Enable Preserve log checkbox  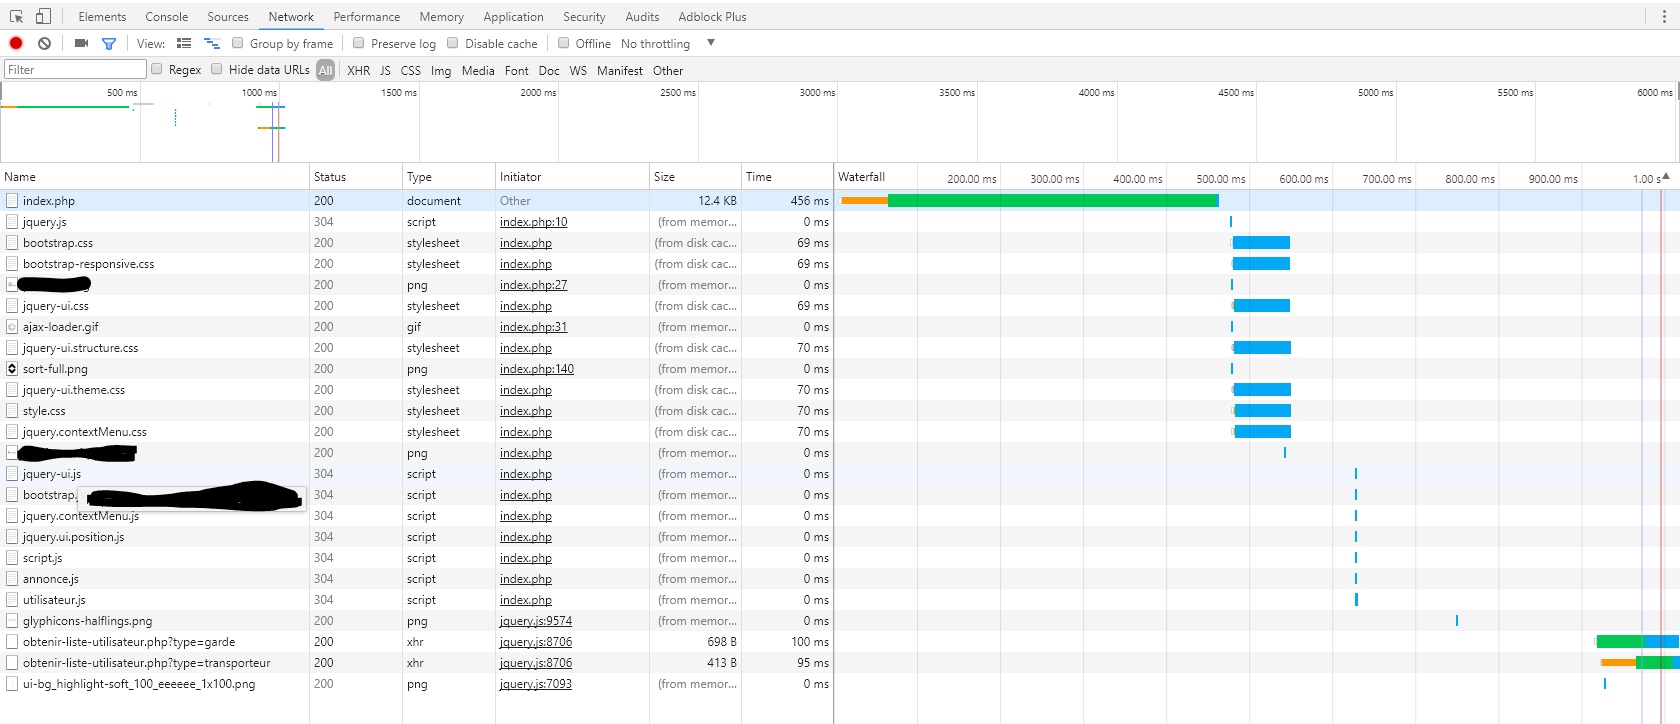(x=359, y=43)
